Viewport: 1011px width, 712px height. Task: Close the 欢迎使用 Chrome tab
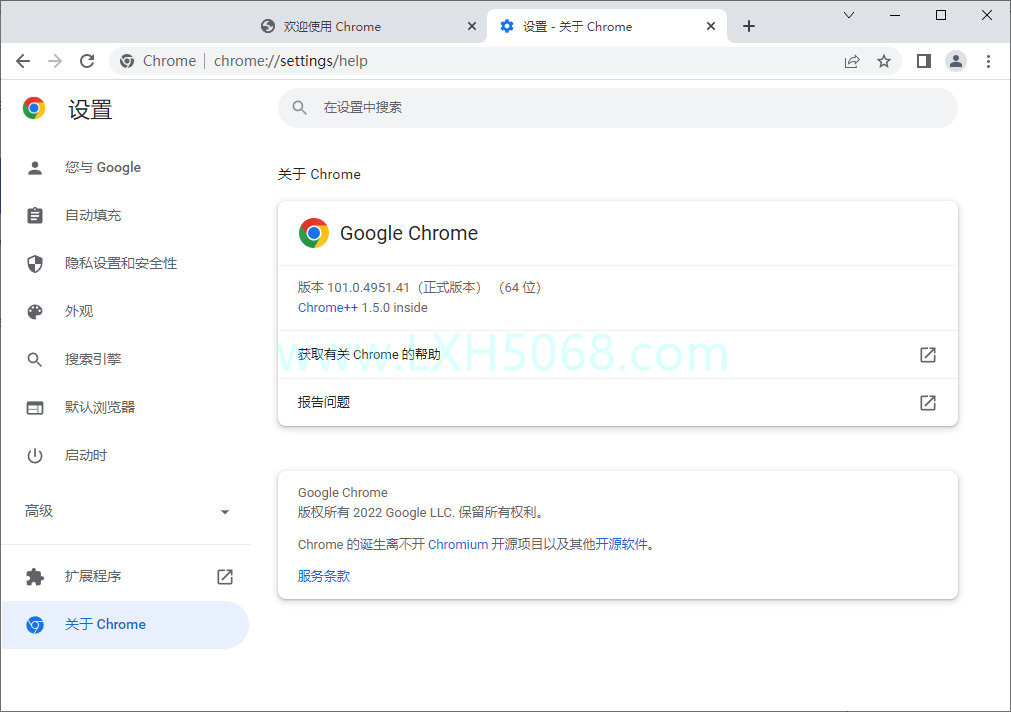(x=472, y=26)
